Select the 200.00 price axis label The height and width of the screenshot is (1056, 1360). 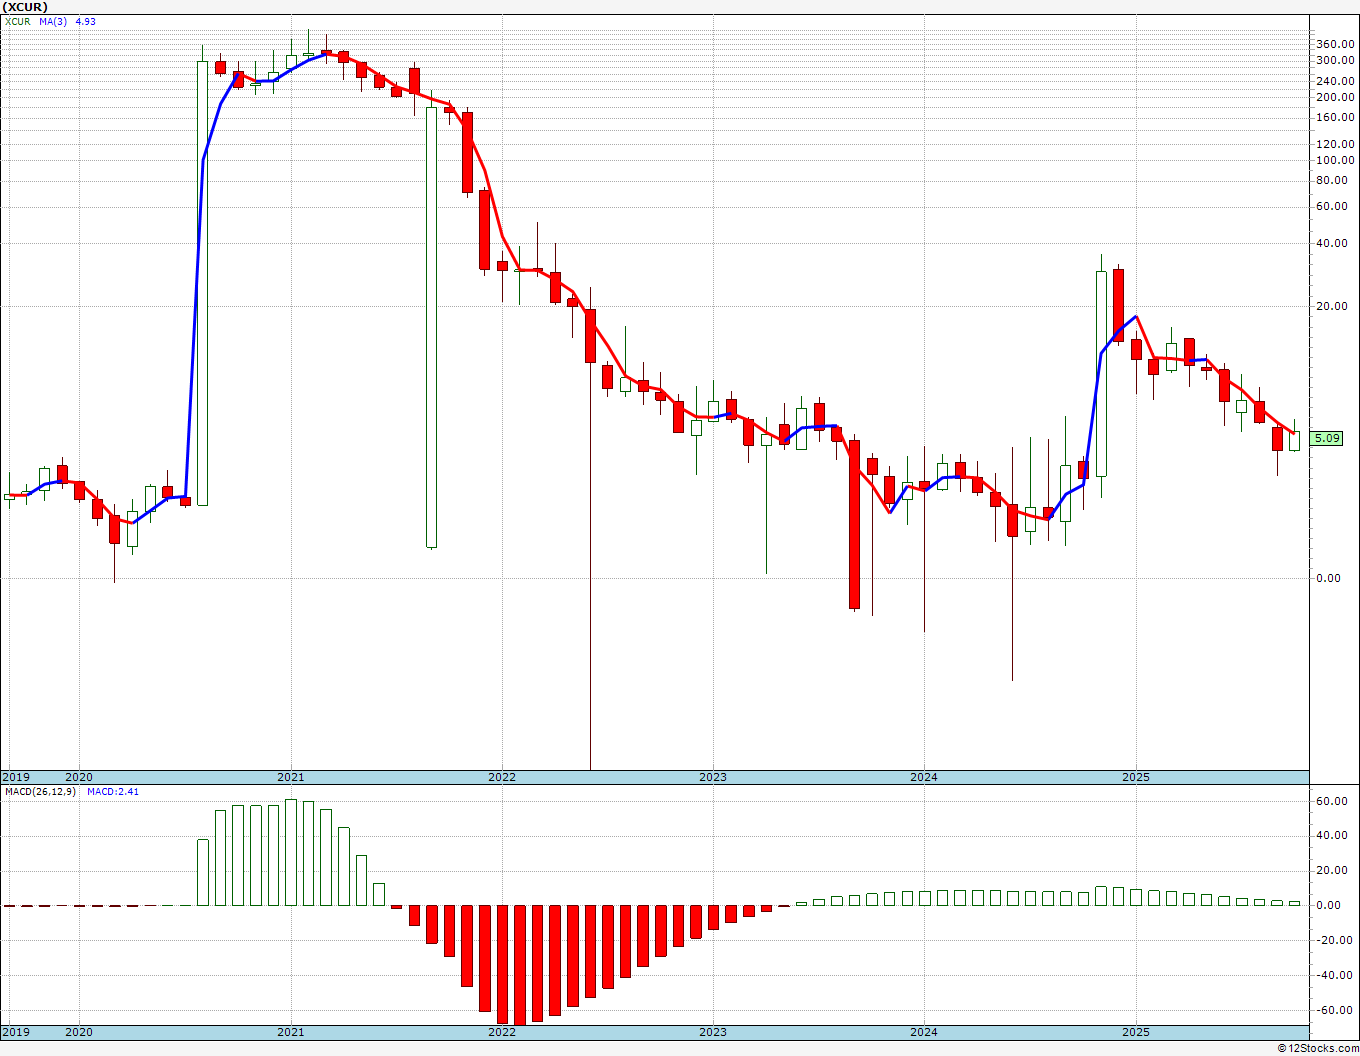(x=1335, y=97)
